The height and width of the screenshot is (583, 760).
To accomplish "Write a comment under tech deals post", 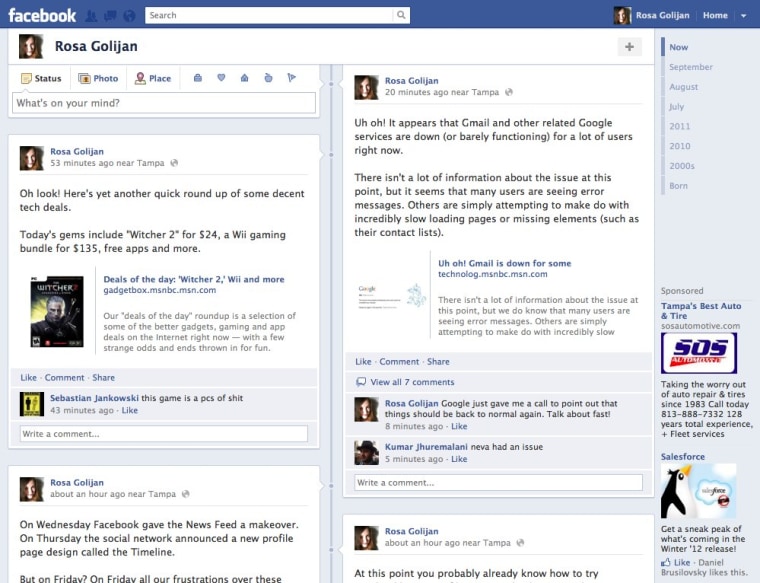I will click(x=164, y=434).
